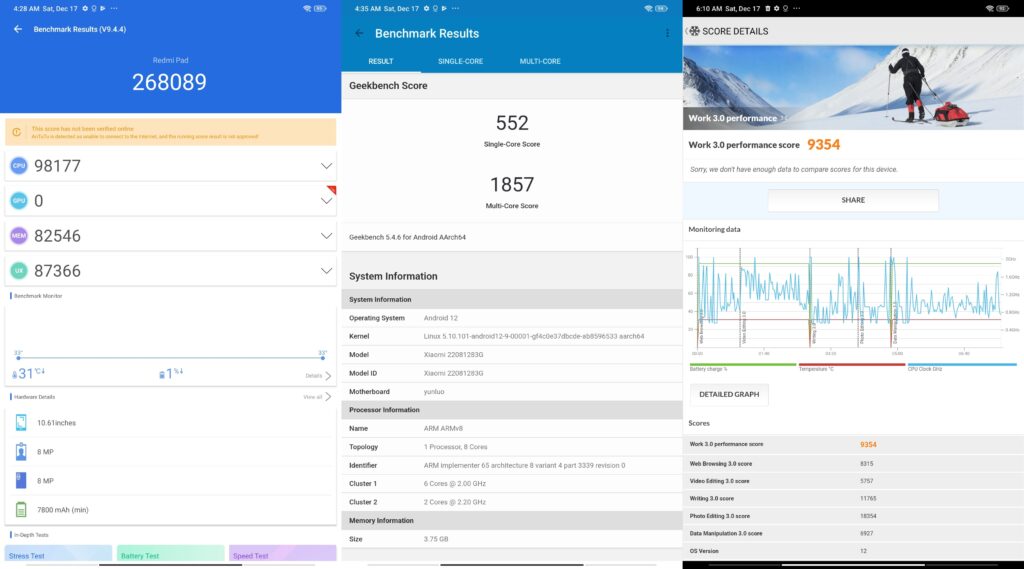Screen dimensions: 1024x569
Task: Click the Topology 1 Processor row
Action: [x=512, y=447]
